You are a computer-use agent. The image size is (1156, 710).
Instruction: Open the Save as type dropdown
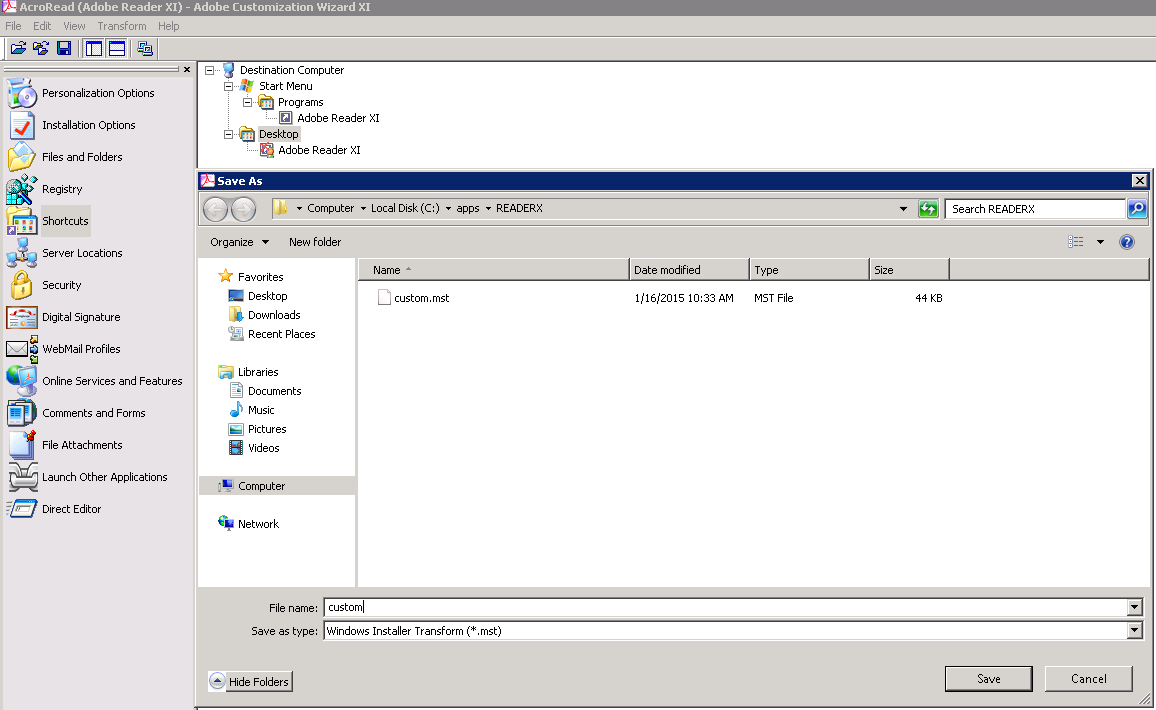click(1134, 631)
